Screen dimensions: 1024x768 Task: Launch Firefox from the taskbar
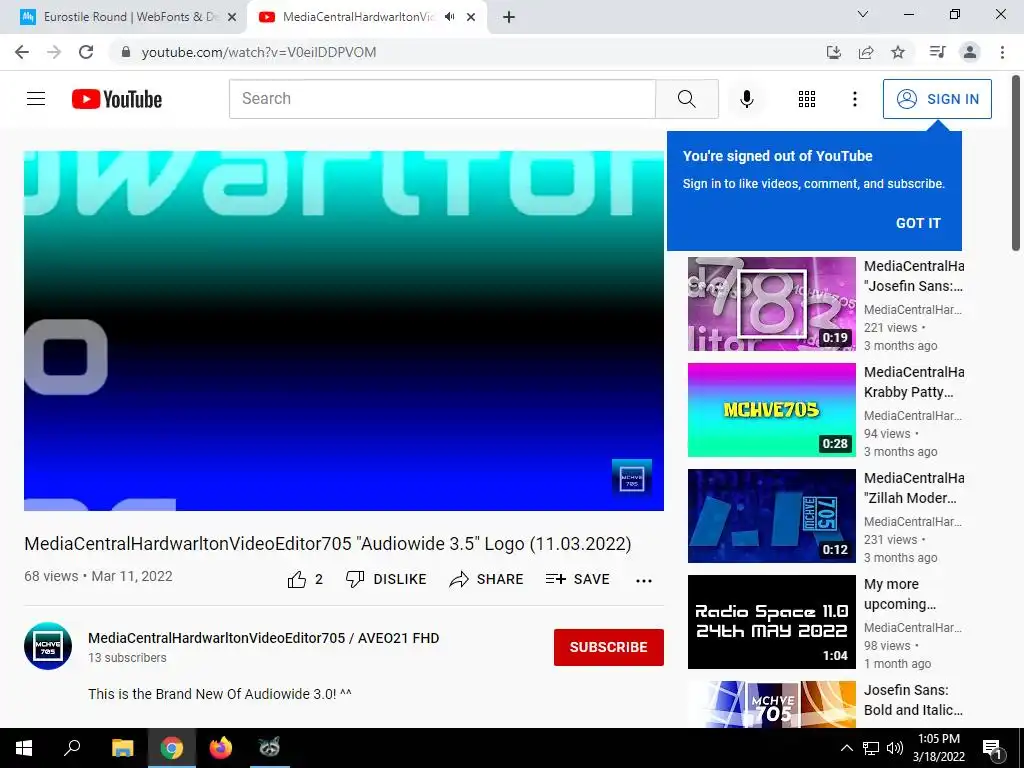(220, 748)
